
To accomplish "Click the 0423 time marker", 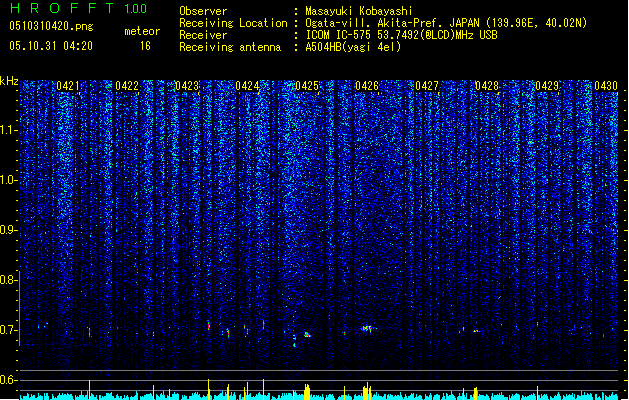I will click(187, 86).
